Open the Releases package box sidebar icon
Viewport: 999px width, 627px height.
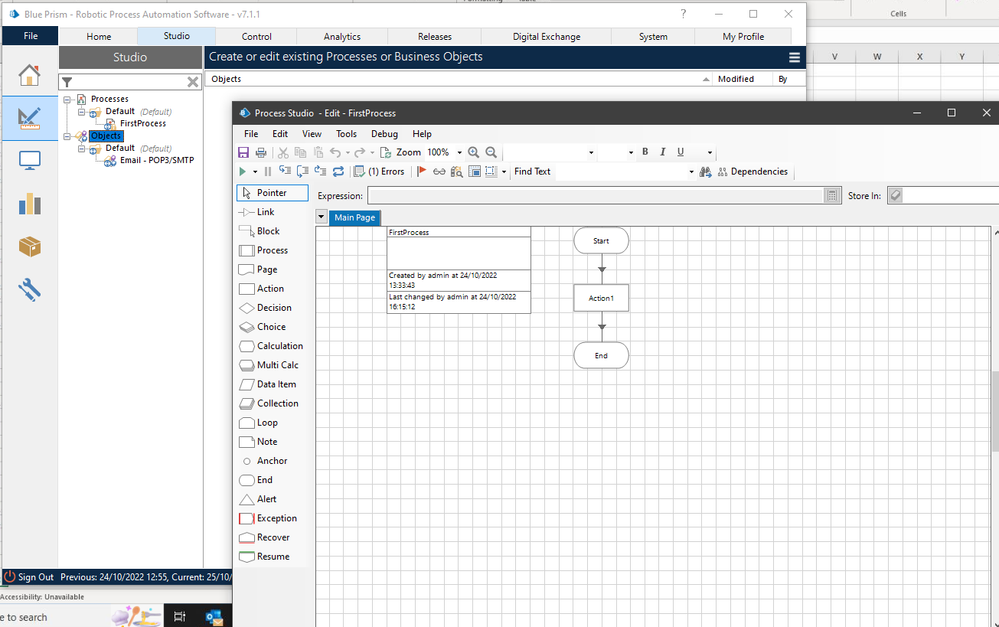pos(29,247)
